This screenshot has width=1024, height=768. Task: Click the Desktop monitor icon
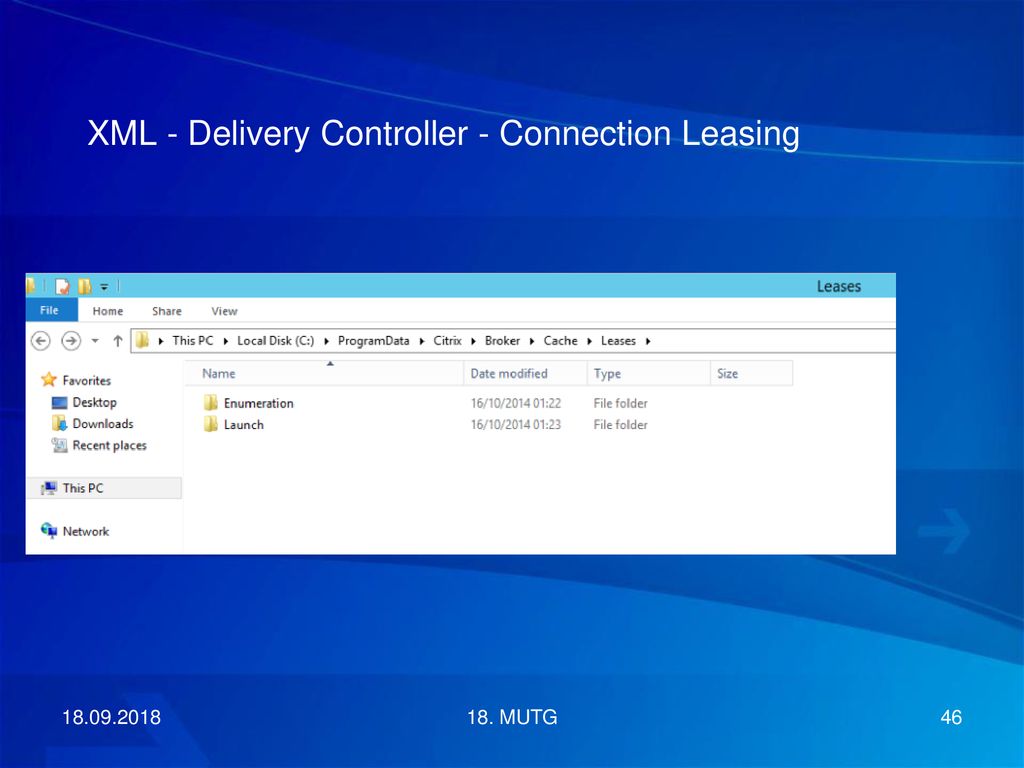click(x=59, y=403)
